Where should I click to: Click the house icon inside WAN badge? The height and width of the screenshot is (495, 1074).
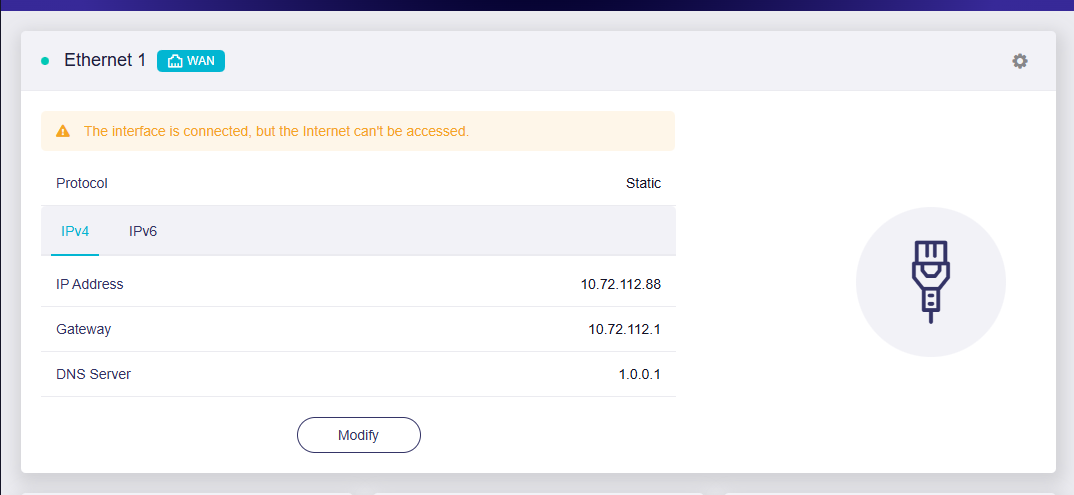click(x=175, y=61)
